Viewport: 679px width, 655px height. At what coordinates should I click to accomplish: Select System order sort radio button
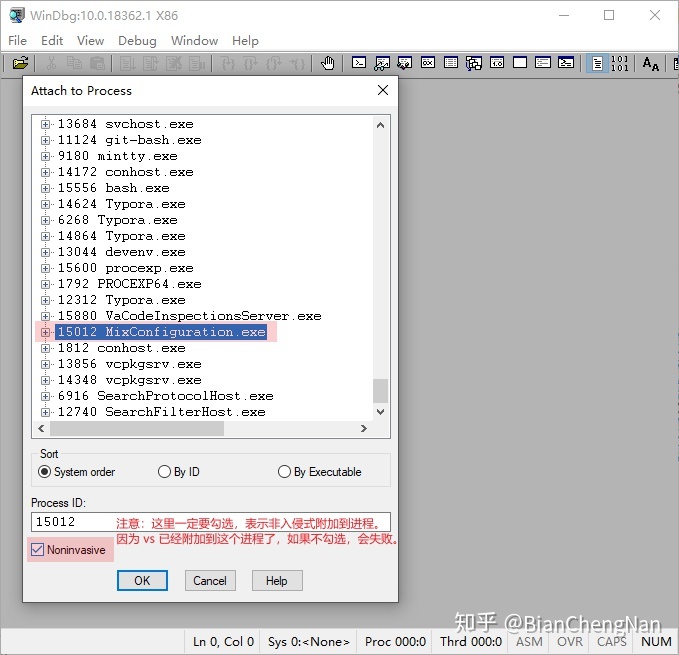44,471
